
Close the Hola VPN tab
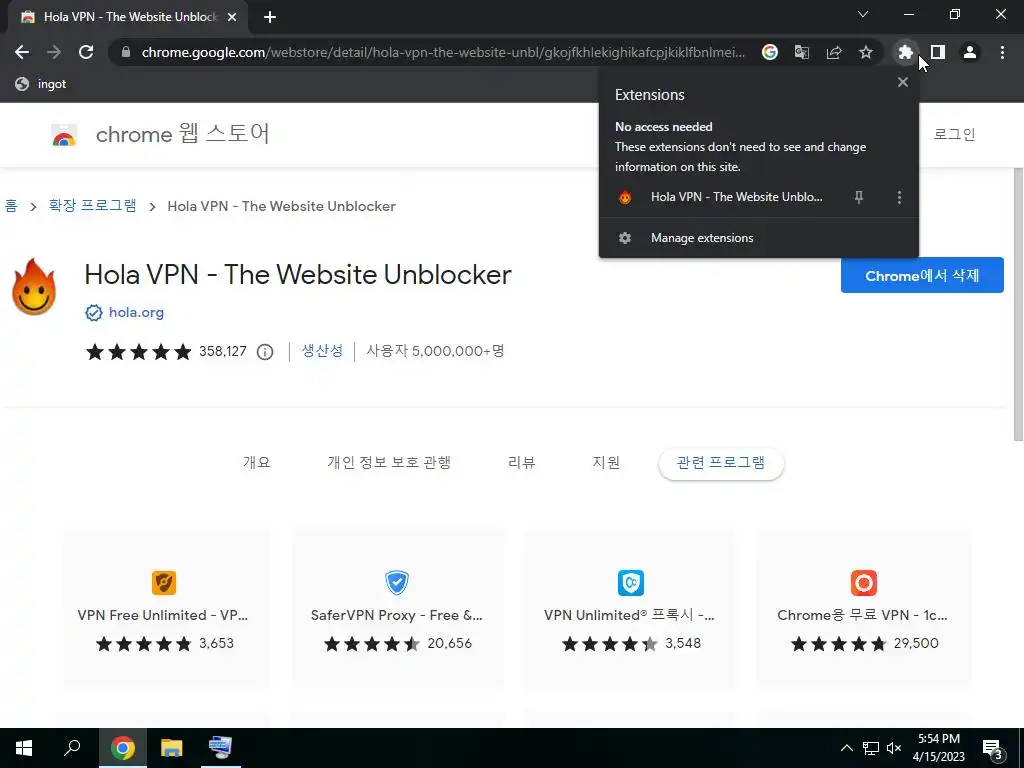pyautogui.click(x=232, y=17)
